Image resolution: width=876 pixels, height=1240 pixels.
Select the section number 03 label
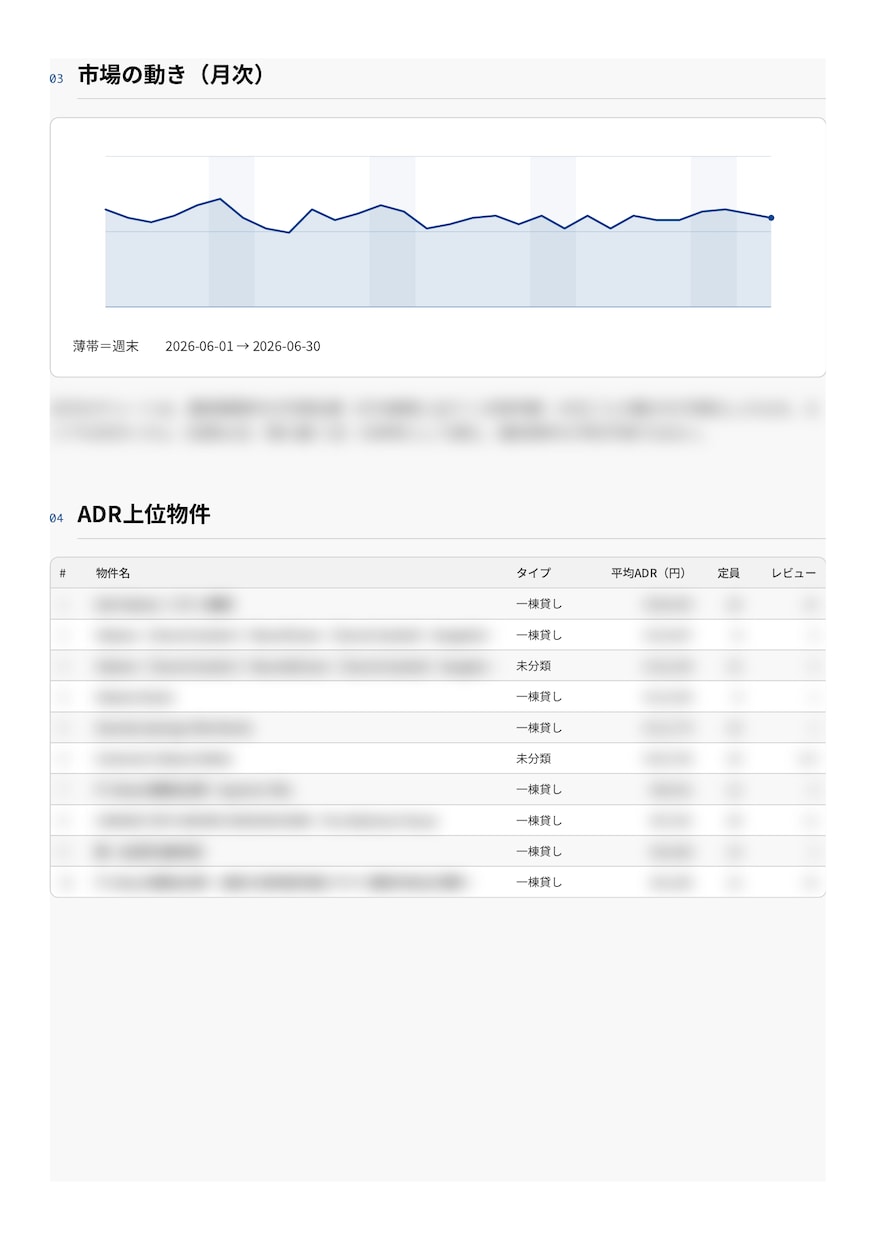click(56, 79)
